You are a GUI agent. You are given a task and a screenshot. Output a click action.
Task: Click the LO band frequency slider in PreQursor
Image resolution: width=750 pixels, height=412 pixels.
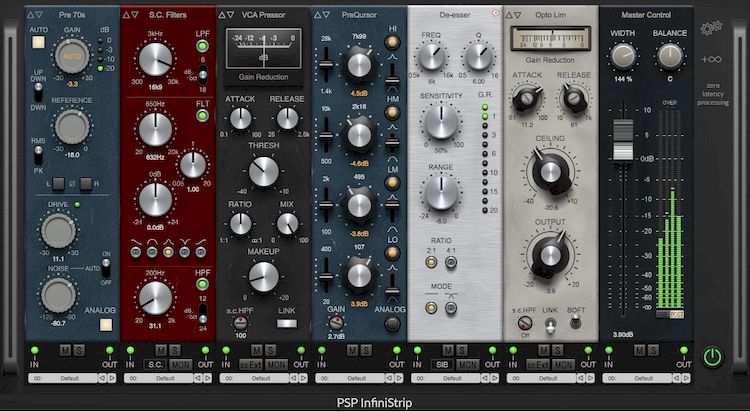pyautogui.click(x=326, y=276)
